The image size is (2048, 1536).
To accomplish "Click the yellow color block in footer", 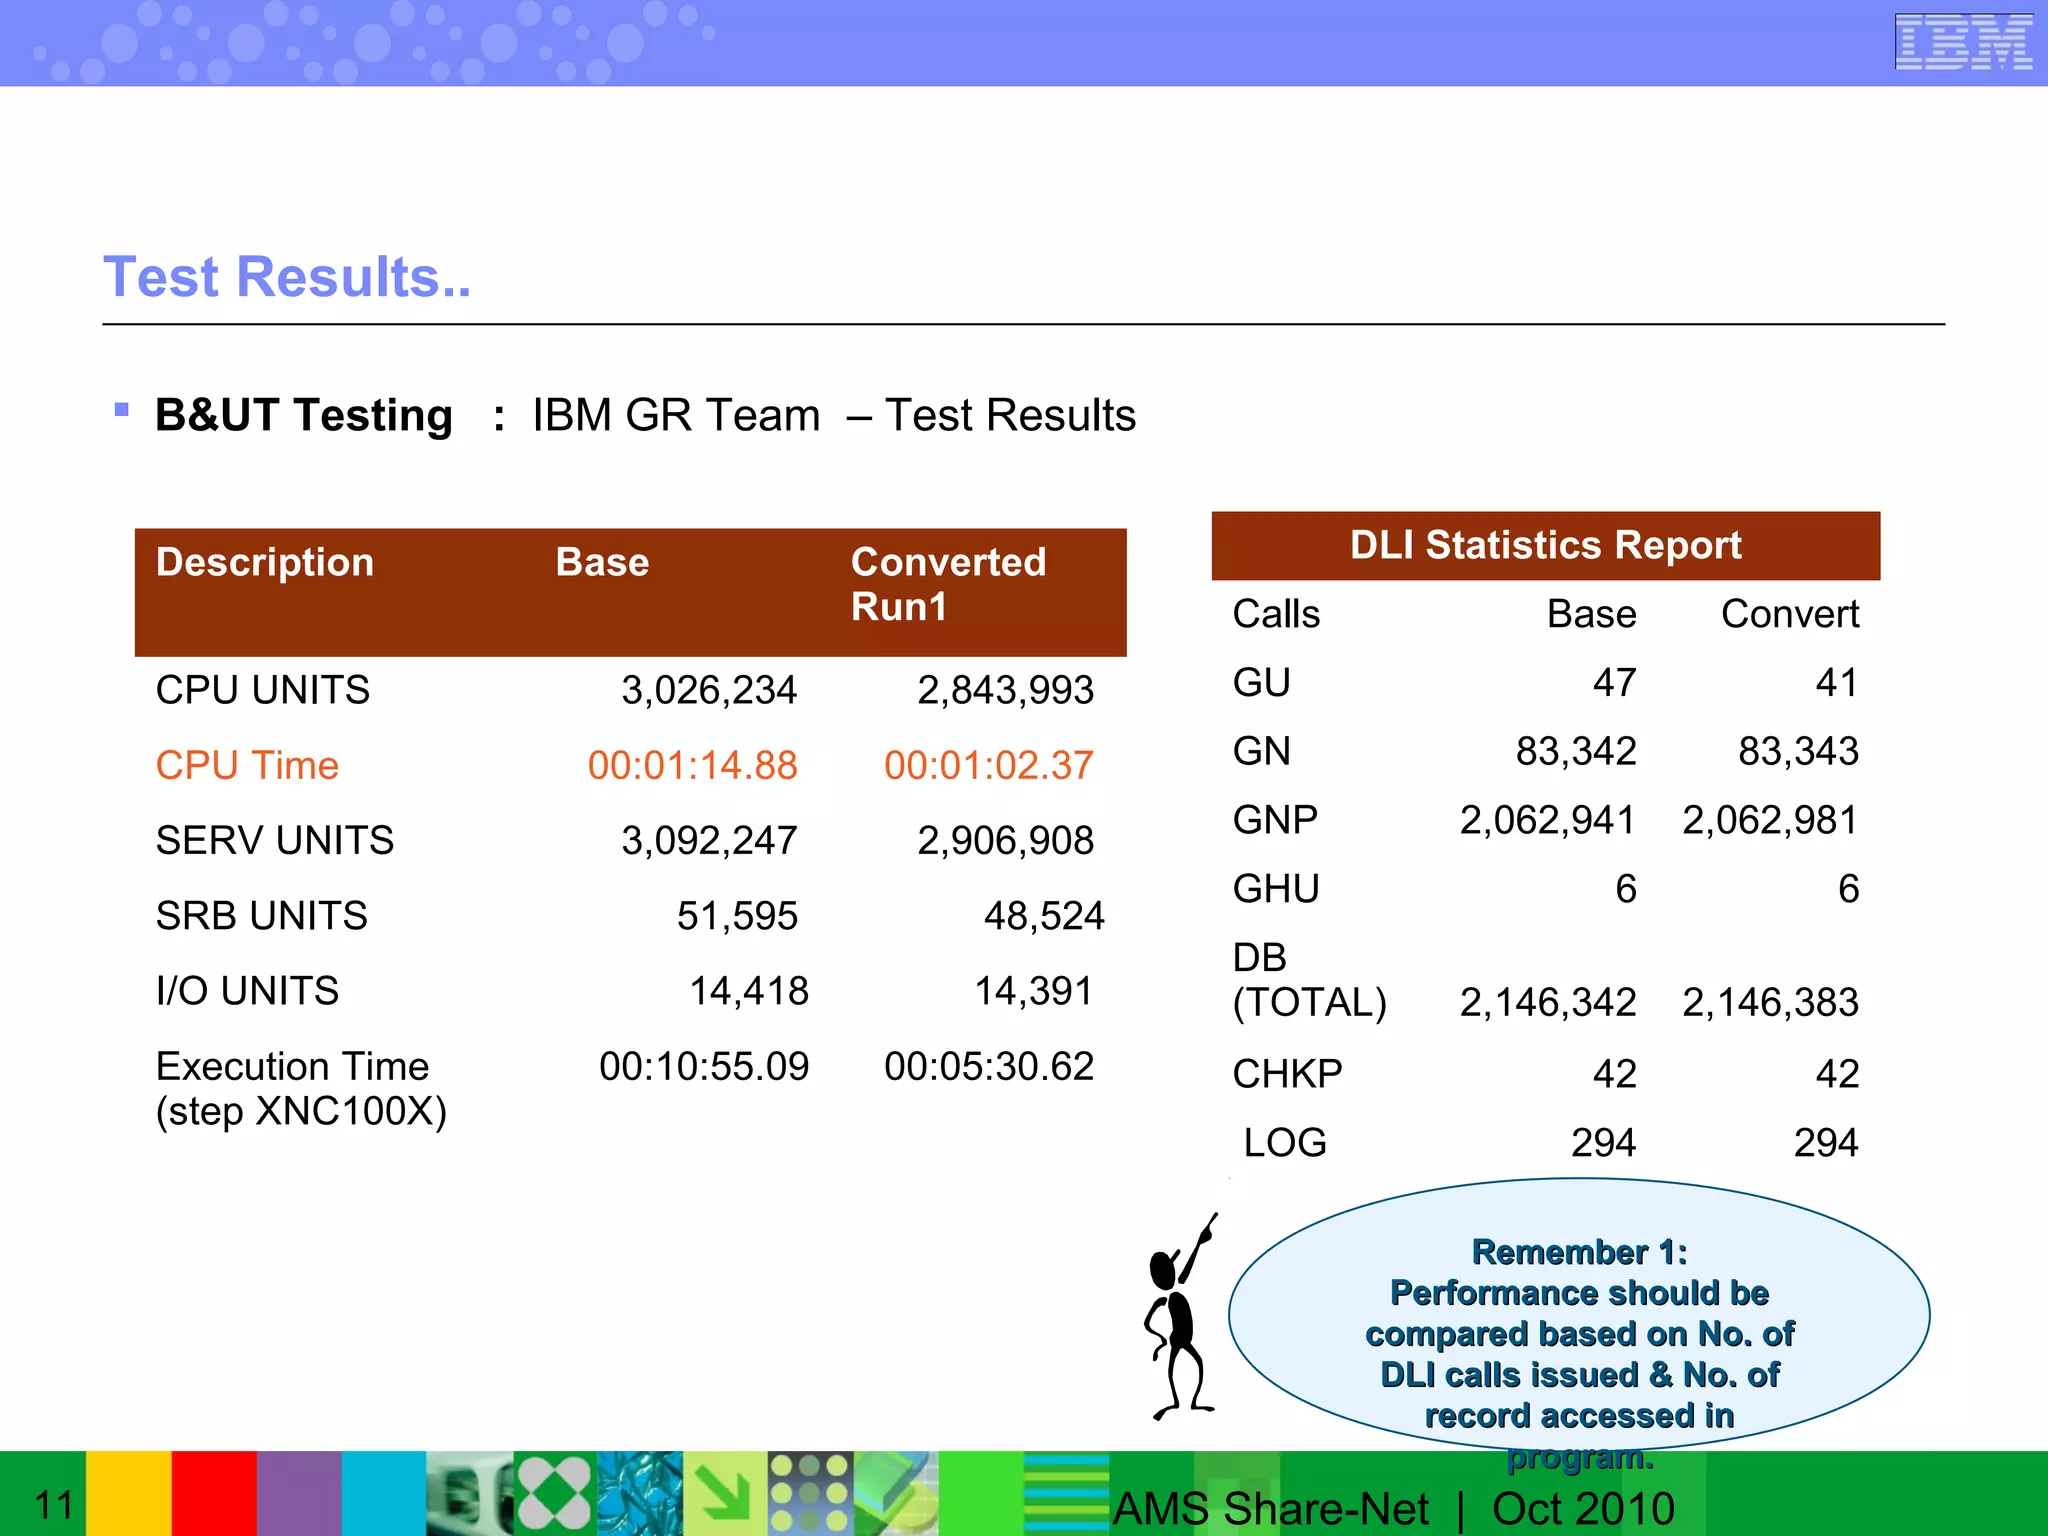I will [x=128, y=1493].
